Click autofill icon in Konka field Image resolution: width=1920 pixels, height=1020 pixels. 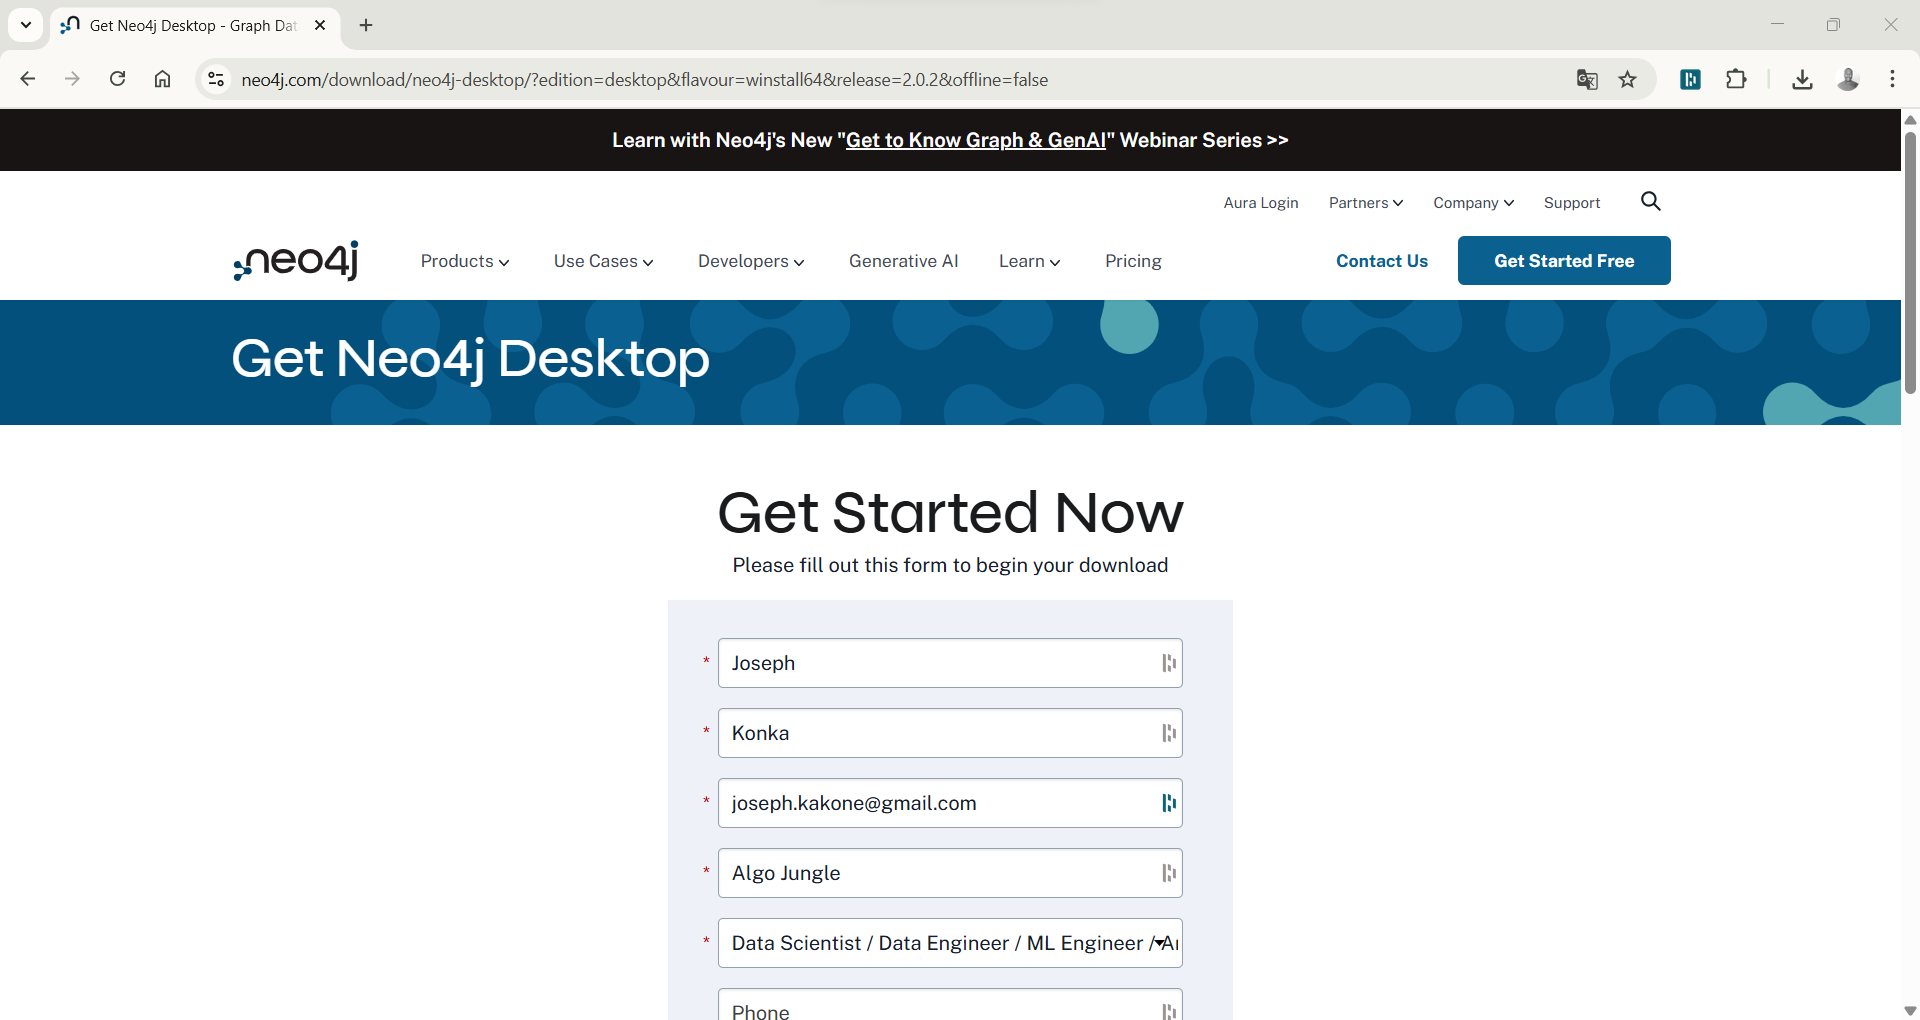coord(1168,733)
